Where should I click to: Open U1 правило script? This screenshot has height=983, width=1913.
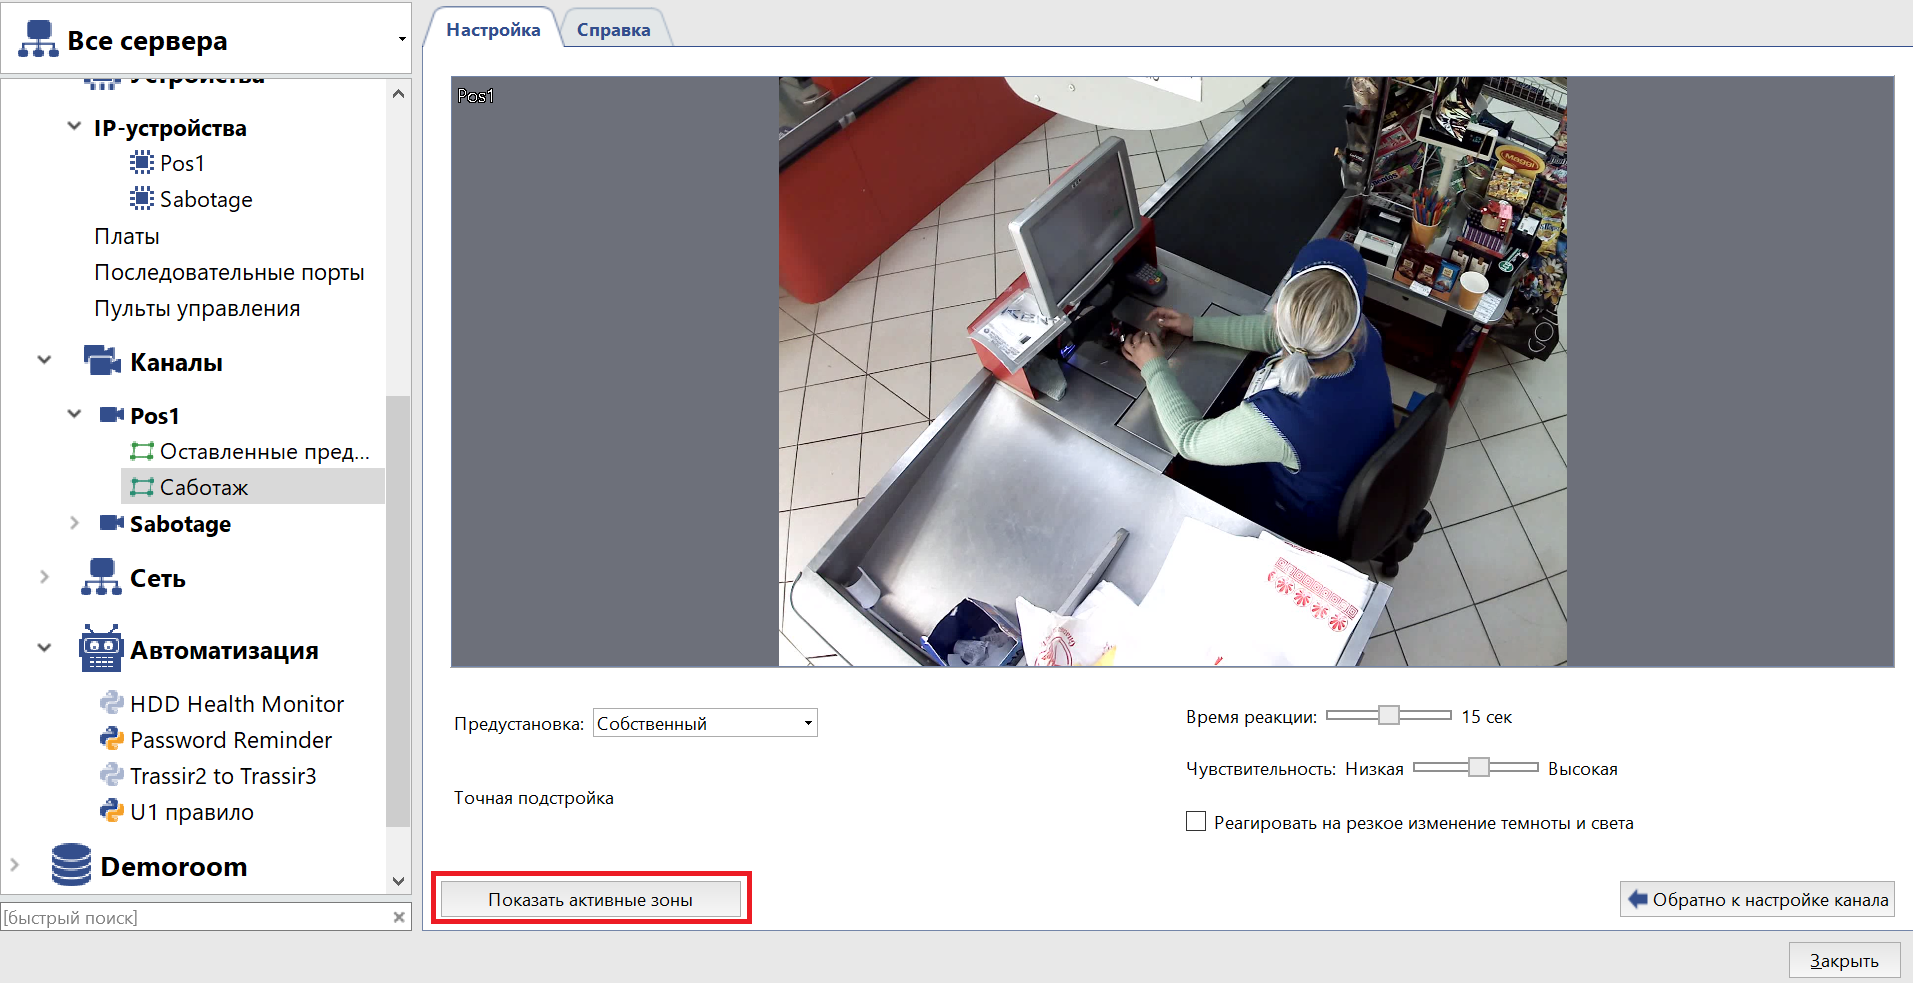[192, 811]
